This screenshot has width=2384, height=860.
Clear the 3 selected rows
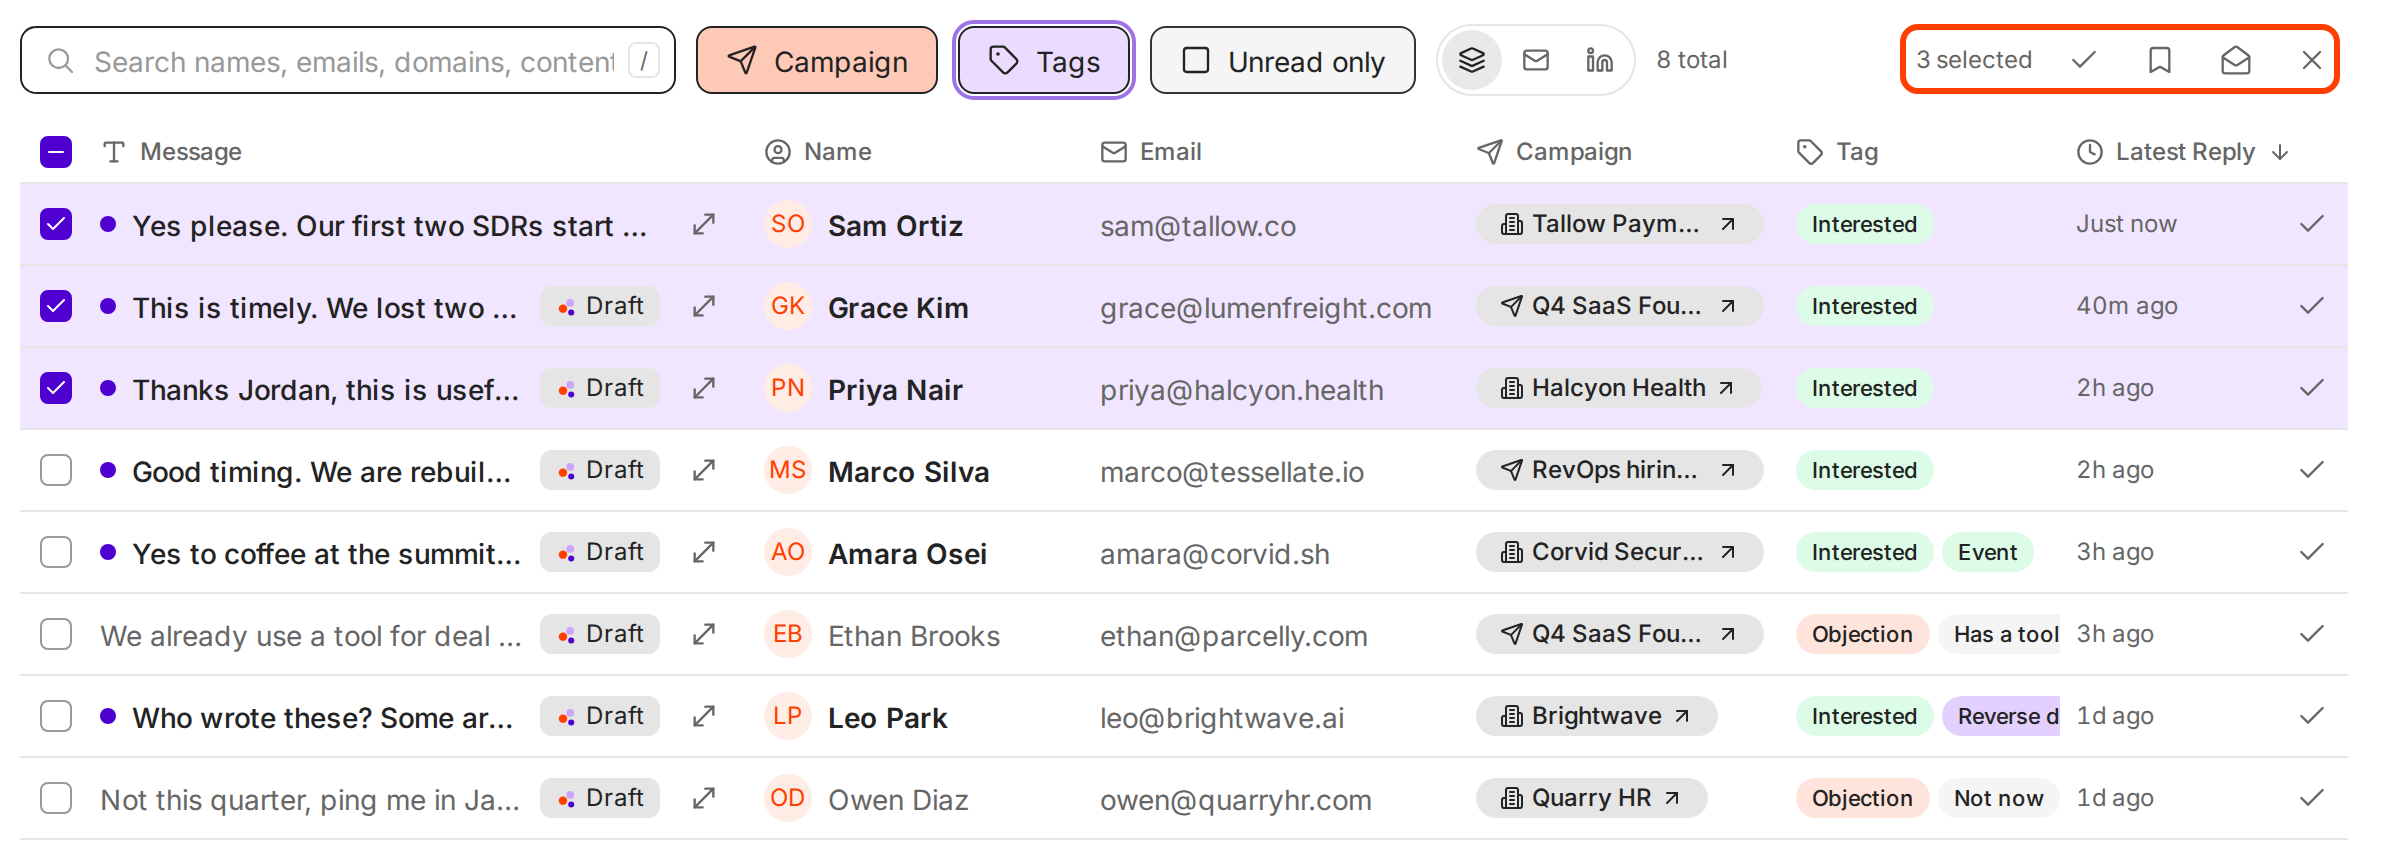(x=2312, y=60)
